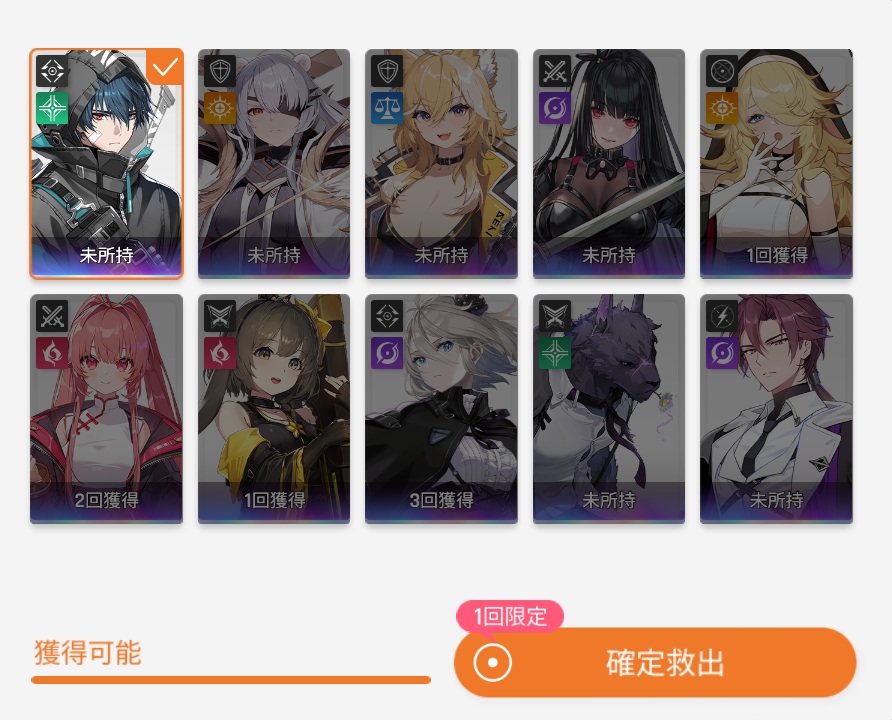Click the red flame icon on twin-tail girl
Image resolution: width=892 pixels, height=720 pixels.
tap(52, 353)
